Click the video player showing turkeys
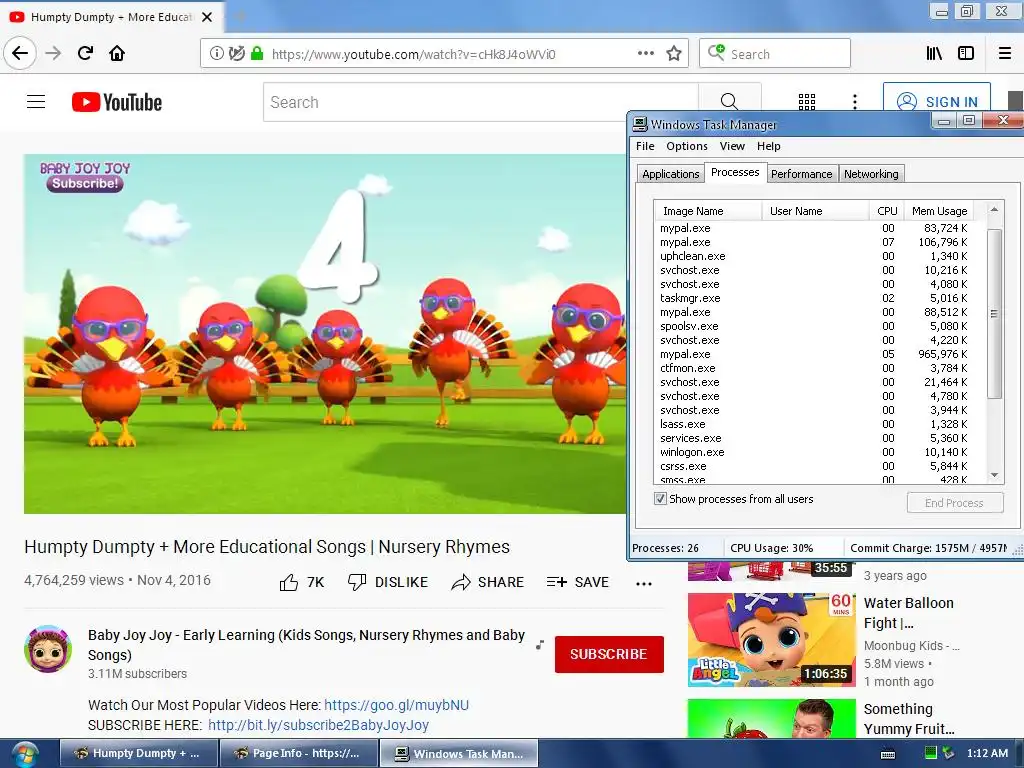The height and width of the screenshot is (768, 1024). 325,334
